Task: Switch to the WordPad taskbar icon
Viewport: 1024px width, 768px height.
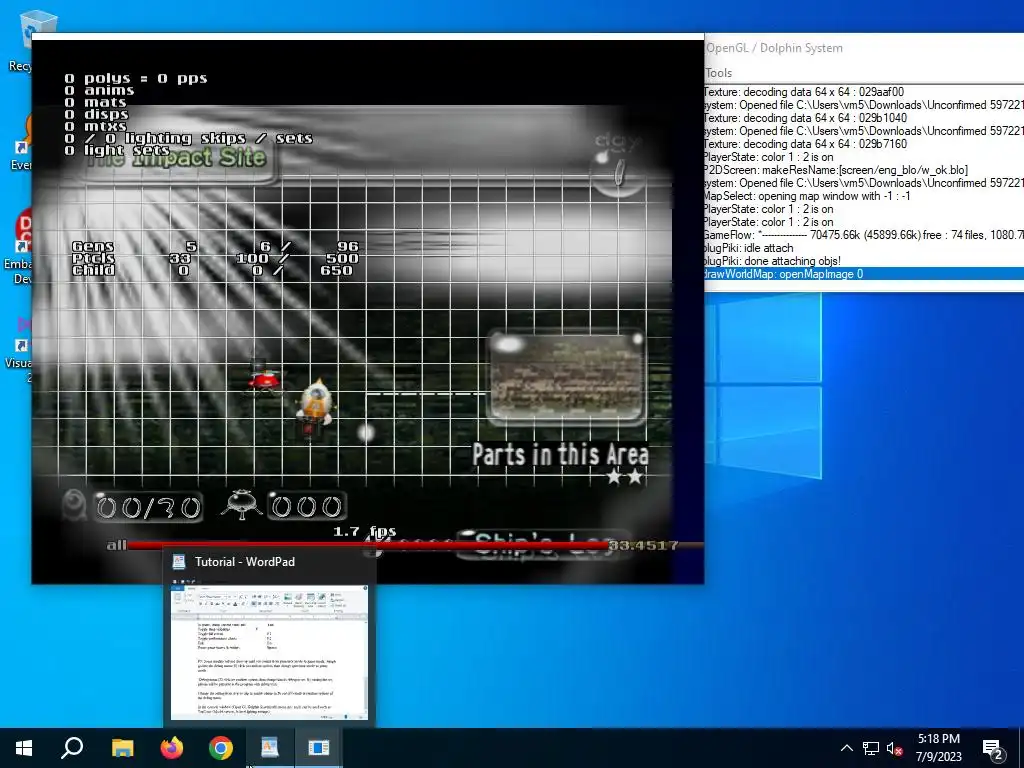Action: click(x=270, y=748)
